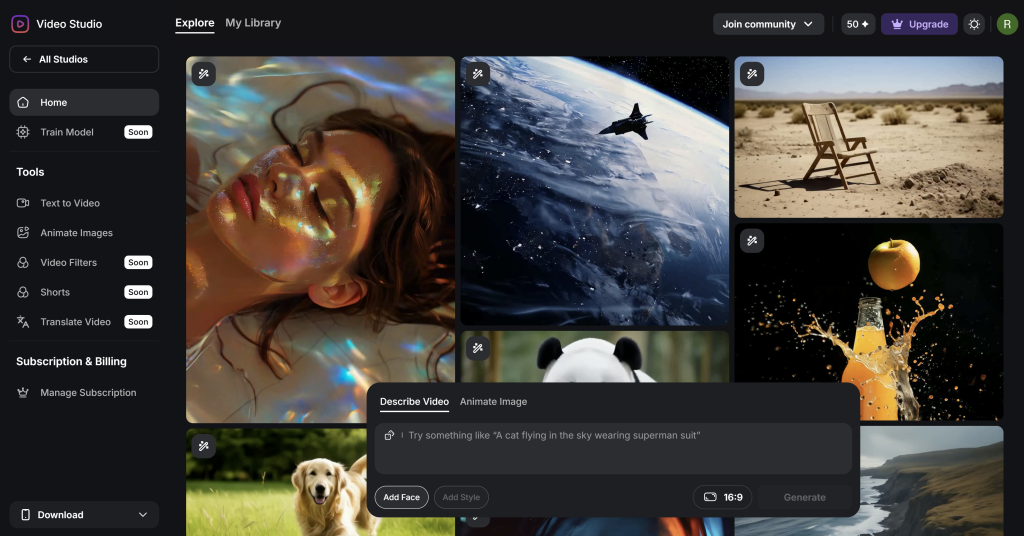Click magic wand icon on golden retriever thumbnail
Image resolution: width=1024 pixels, height=536 pixels.
coord(203,446)
